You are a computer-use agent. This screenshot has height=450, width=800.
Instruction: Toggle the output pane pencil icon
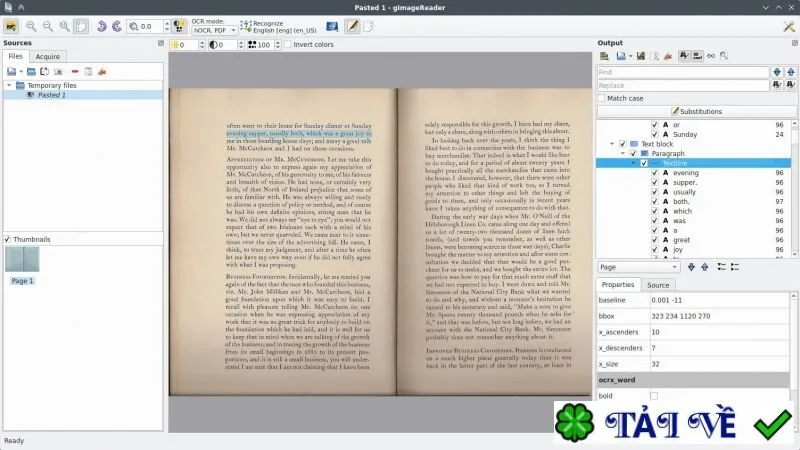click(353, 26)
